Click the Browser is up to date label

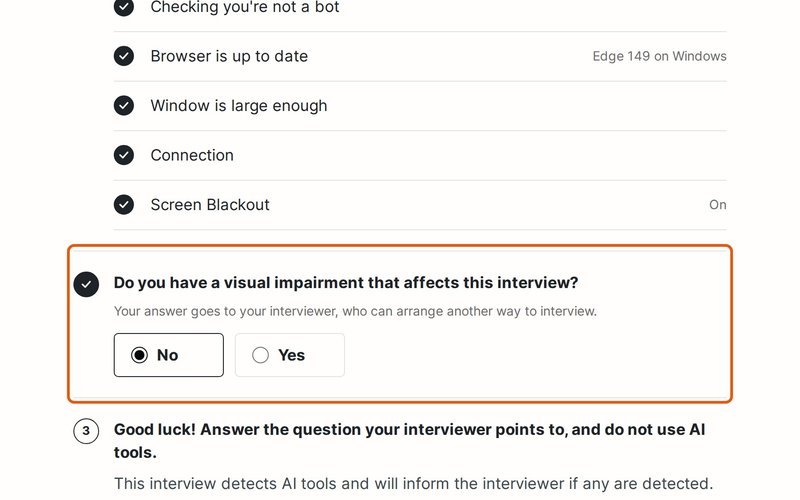(x=229, y=56)
